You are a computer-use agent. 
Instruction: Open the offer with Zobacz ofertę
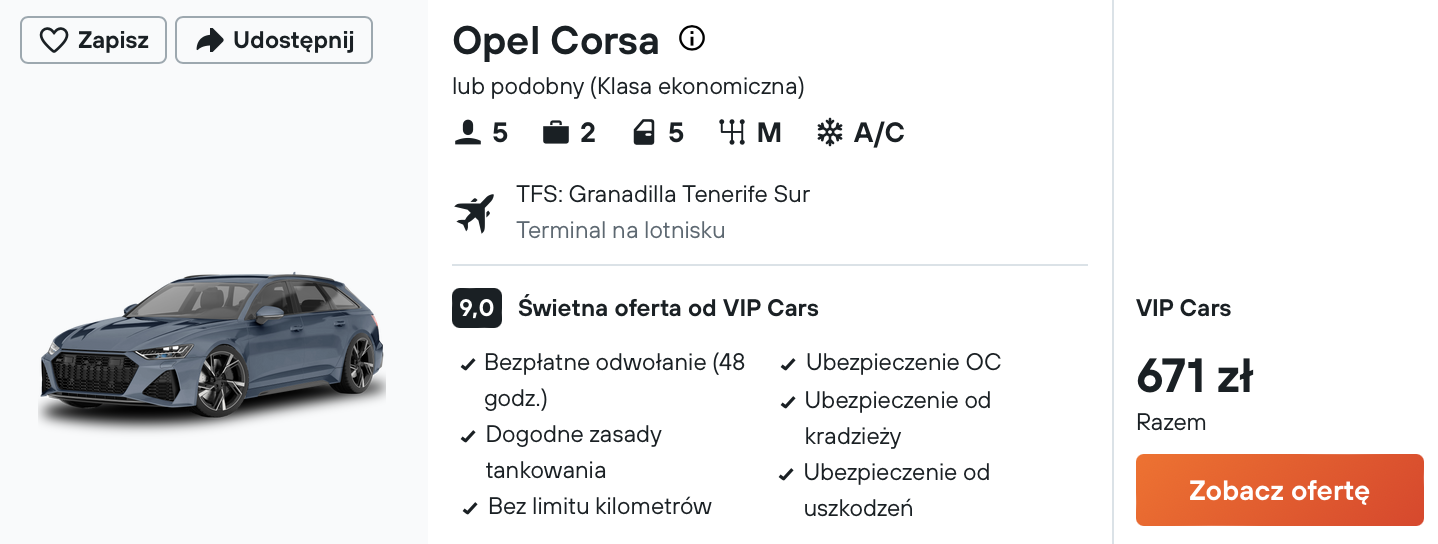(x=1279, y=490)
